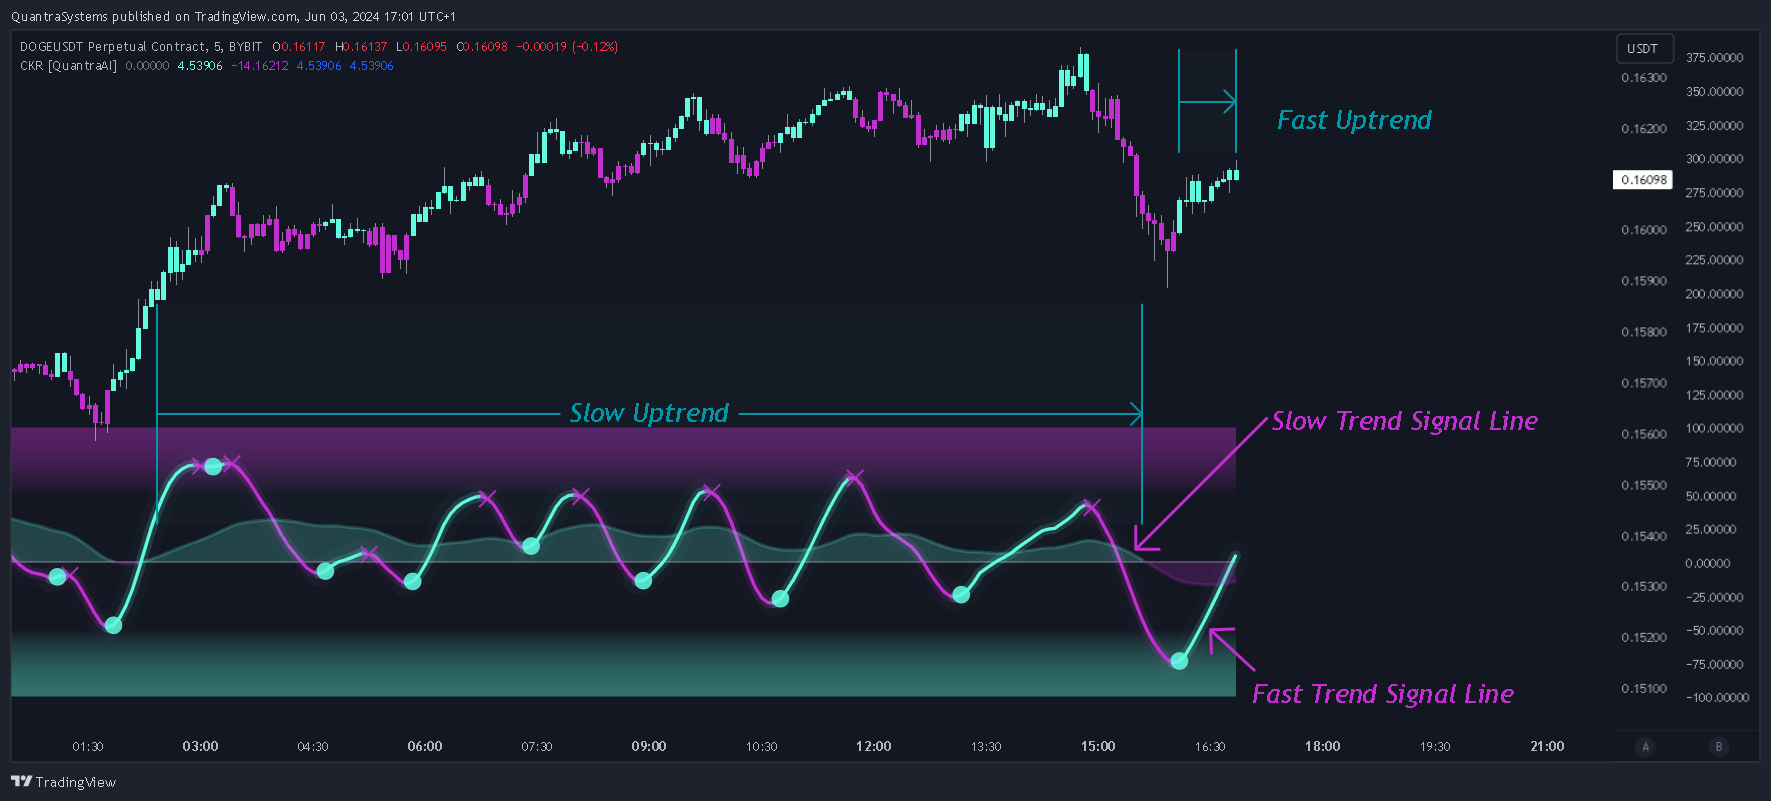The height and width of the screenshot is (801, 1771).
Task: Click the 0.16000 price axis label
Action: (x=1644, y=230)
